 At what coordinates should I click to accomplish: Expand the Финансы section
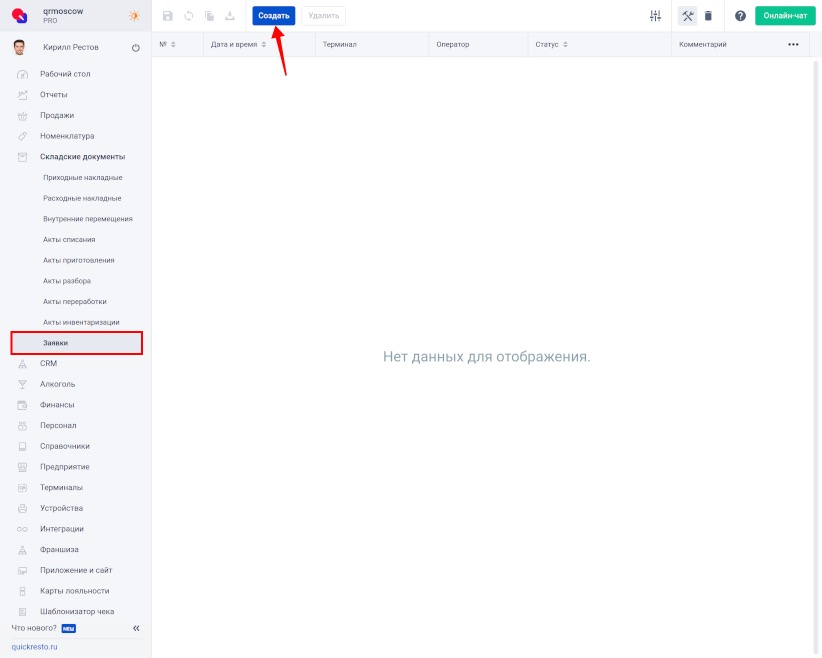pyautogui.click(x=57, y=405)
